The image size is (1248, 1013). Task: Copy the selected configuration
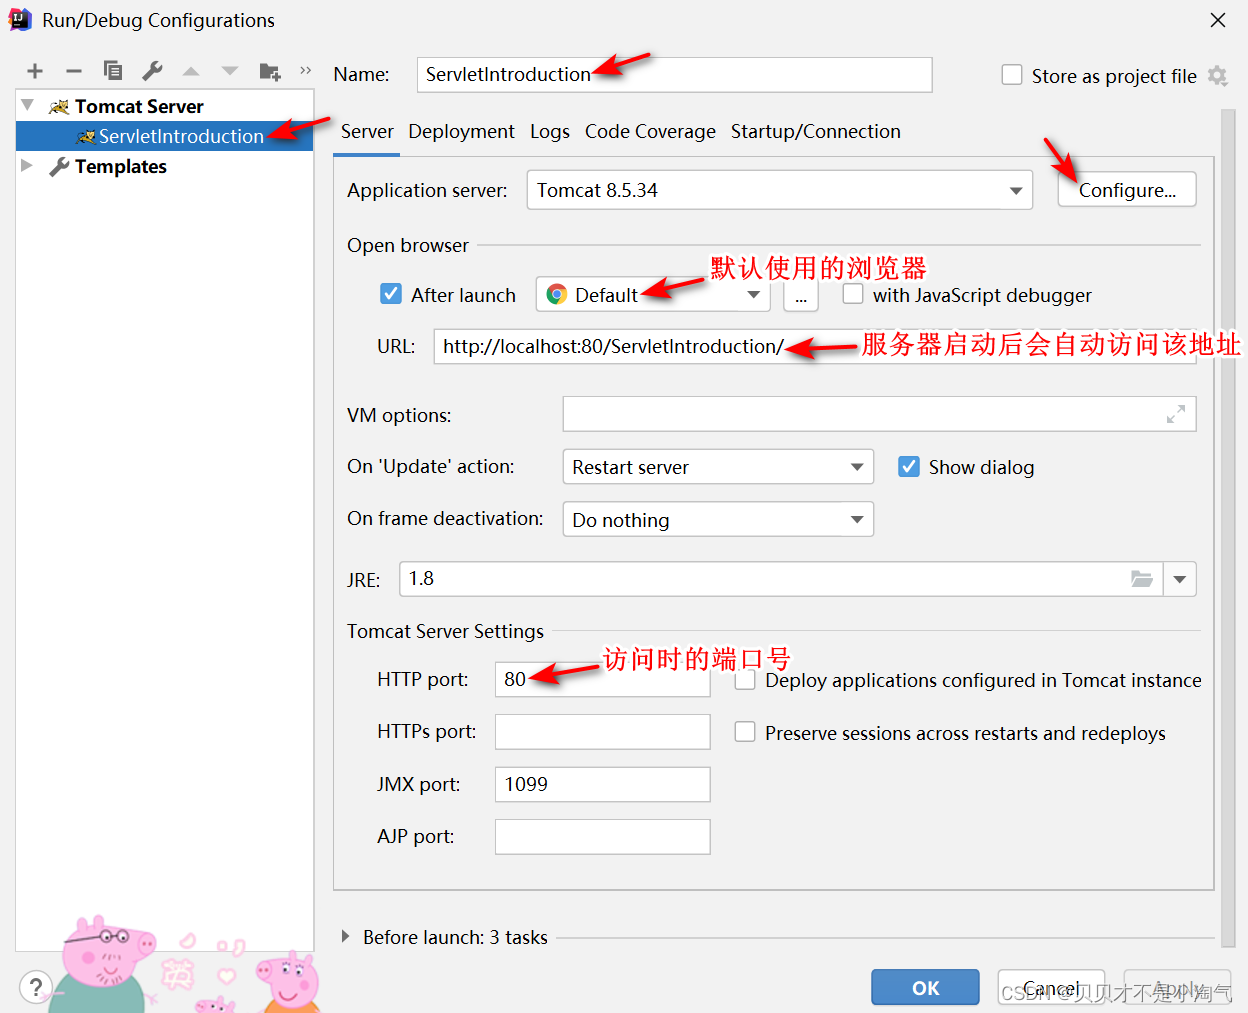tap(113, 71)
